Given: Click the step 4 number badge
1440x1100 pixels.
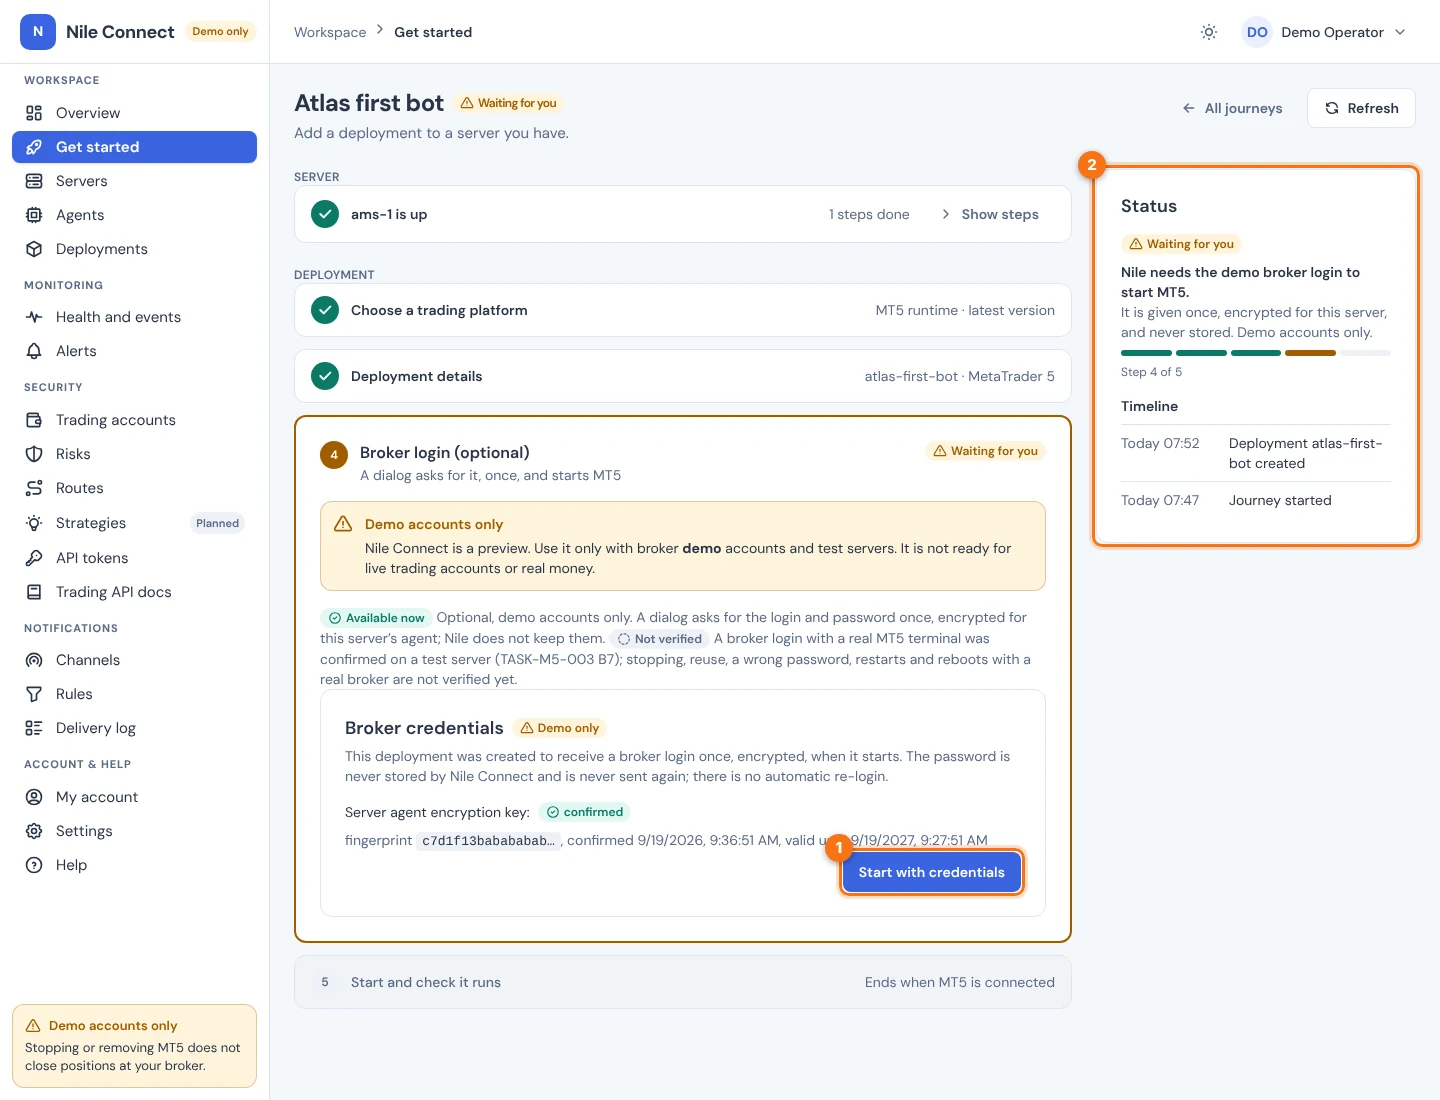Looking at the screenshot, I should (x=334, y=455).
